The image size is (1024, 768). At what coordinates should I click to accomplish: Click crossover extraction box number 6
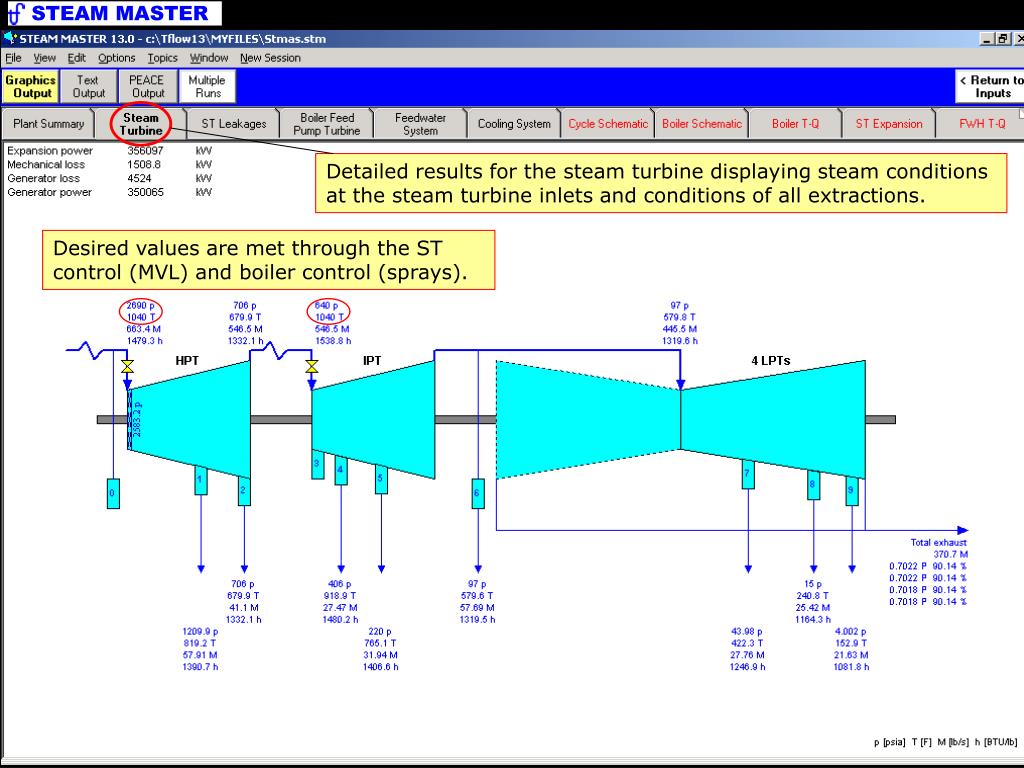[477, 493]
